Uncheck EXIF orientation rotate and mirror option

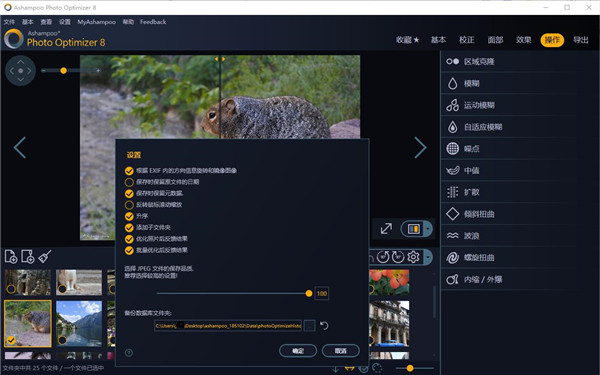129,171
